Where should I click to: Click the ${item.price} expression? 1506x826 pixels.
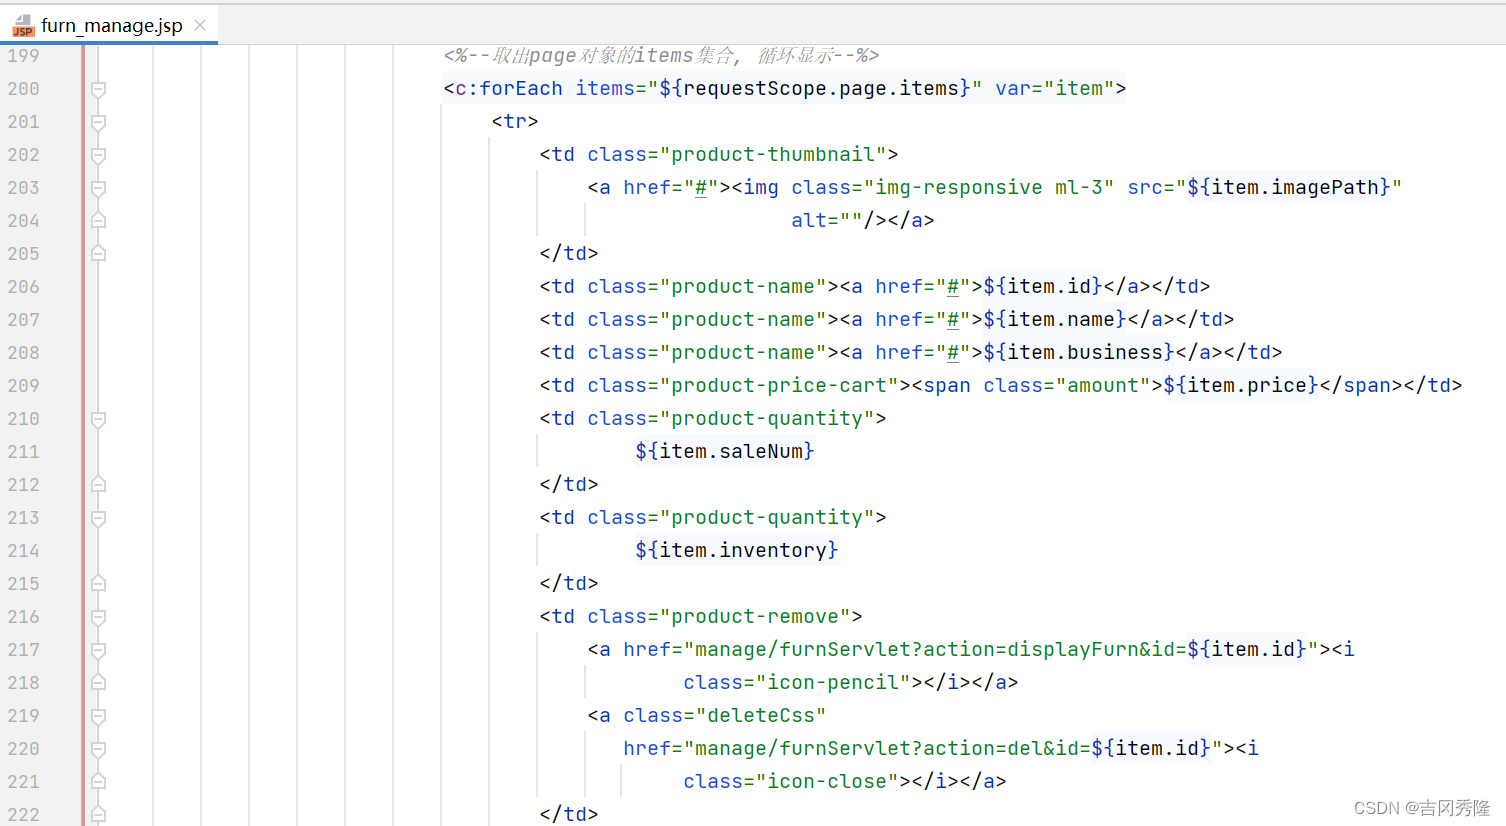click(x=1241, y=386)
